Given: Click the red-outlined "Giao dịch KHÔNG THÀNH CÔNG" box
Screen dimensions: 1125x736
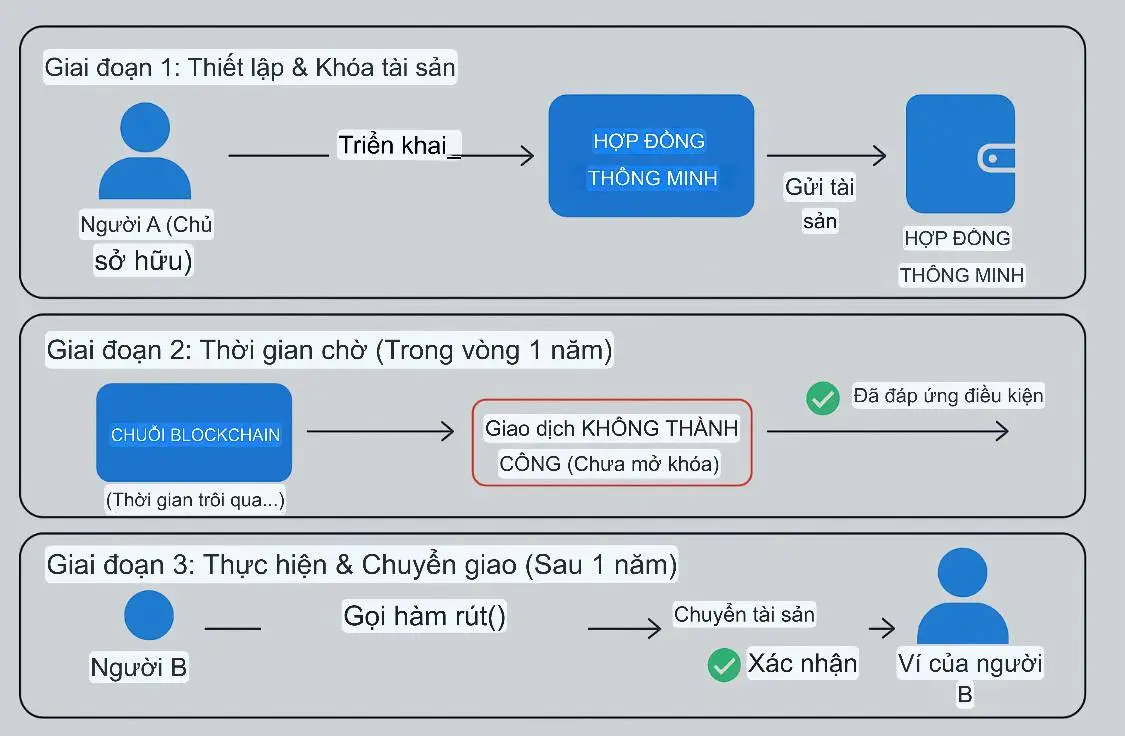Looking at the screenshot, I should click(611, 445).
